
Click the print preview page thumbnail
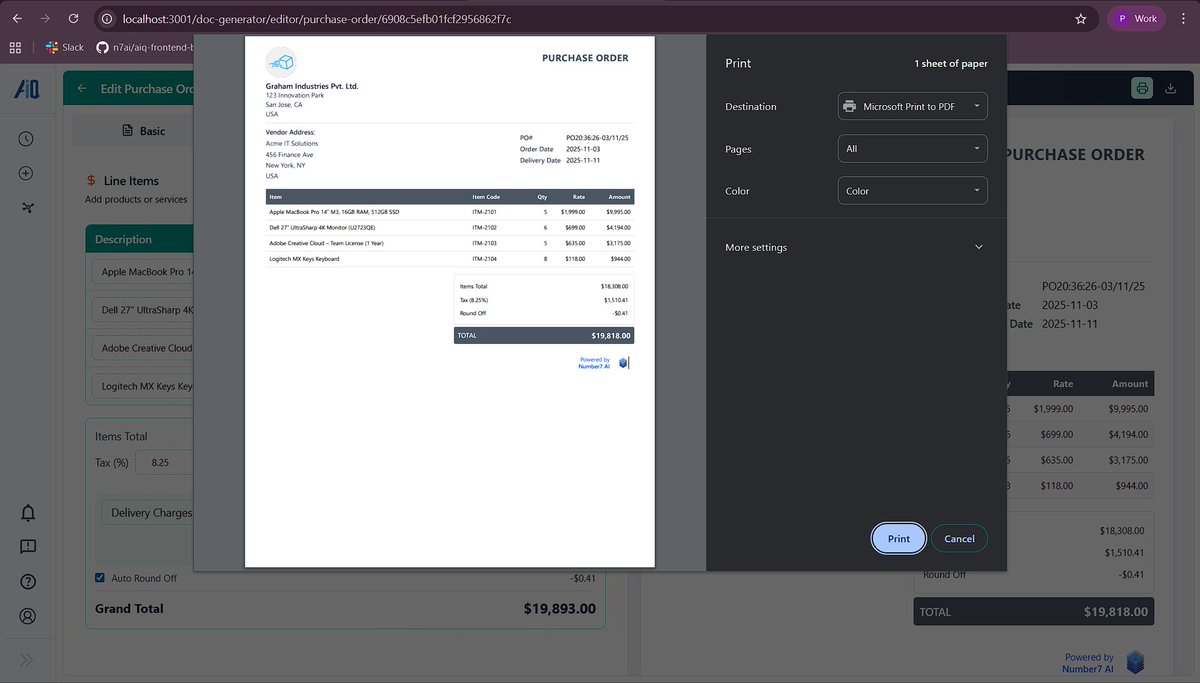pyautogui.click(x=450, y=302)
